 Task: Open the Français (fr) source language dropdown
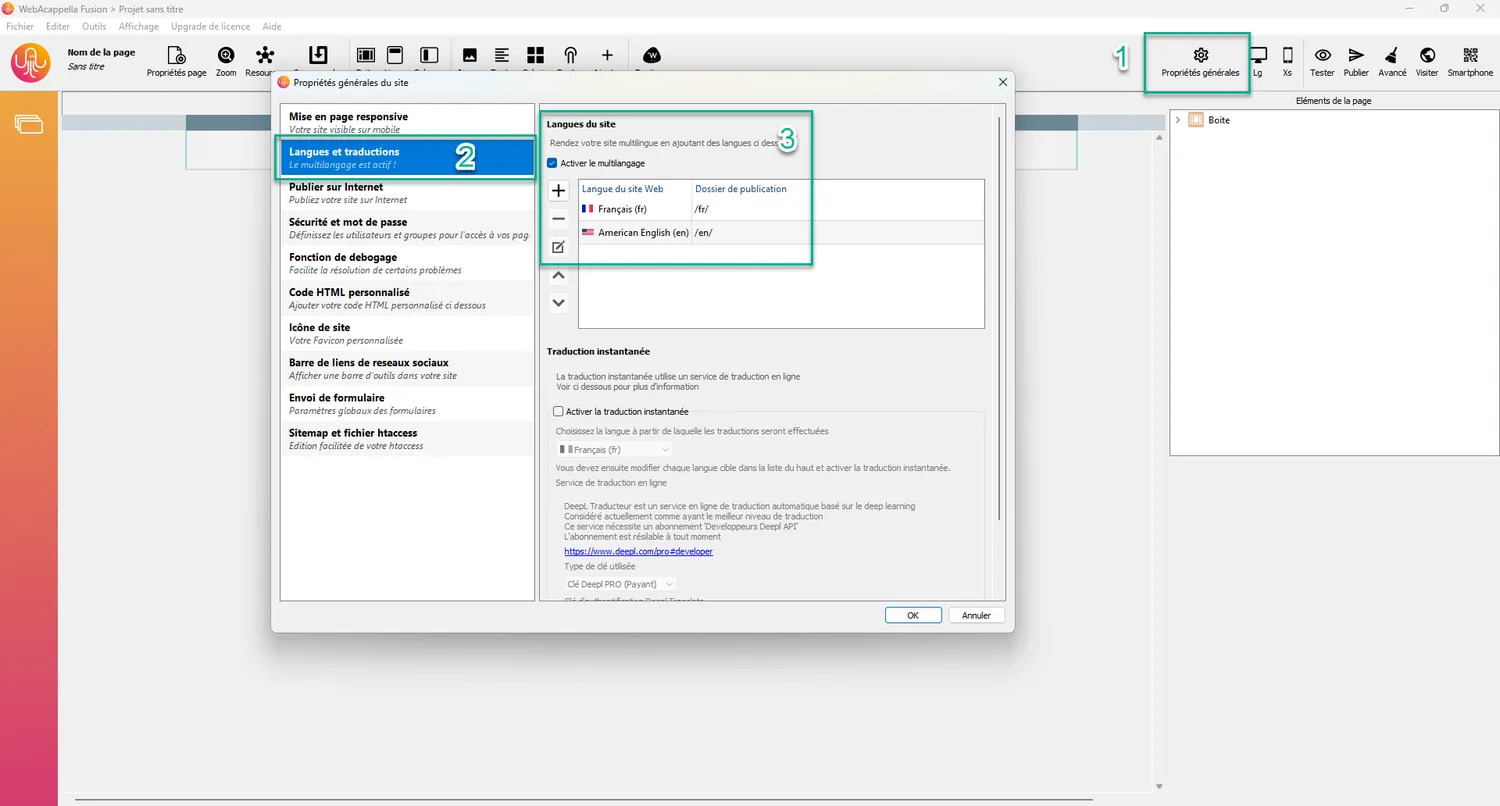pos(614,450)
